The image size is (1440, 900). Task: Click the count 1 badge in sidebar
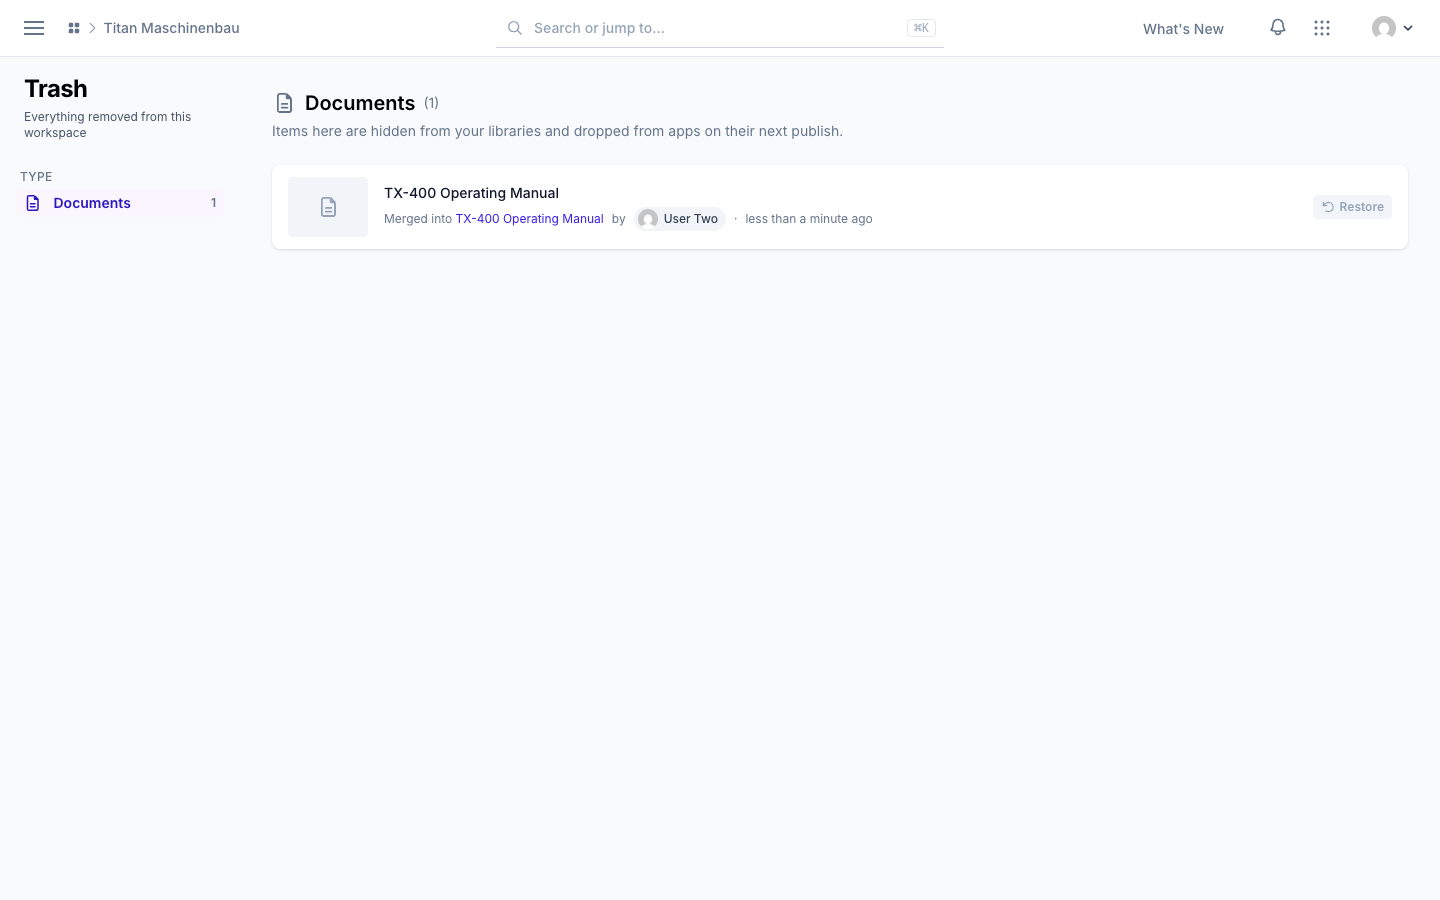(x=213, y=203)
